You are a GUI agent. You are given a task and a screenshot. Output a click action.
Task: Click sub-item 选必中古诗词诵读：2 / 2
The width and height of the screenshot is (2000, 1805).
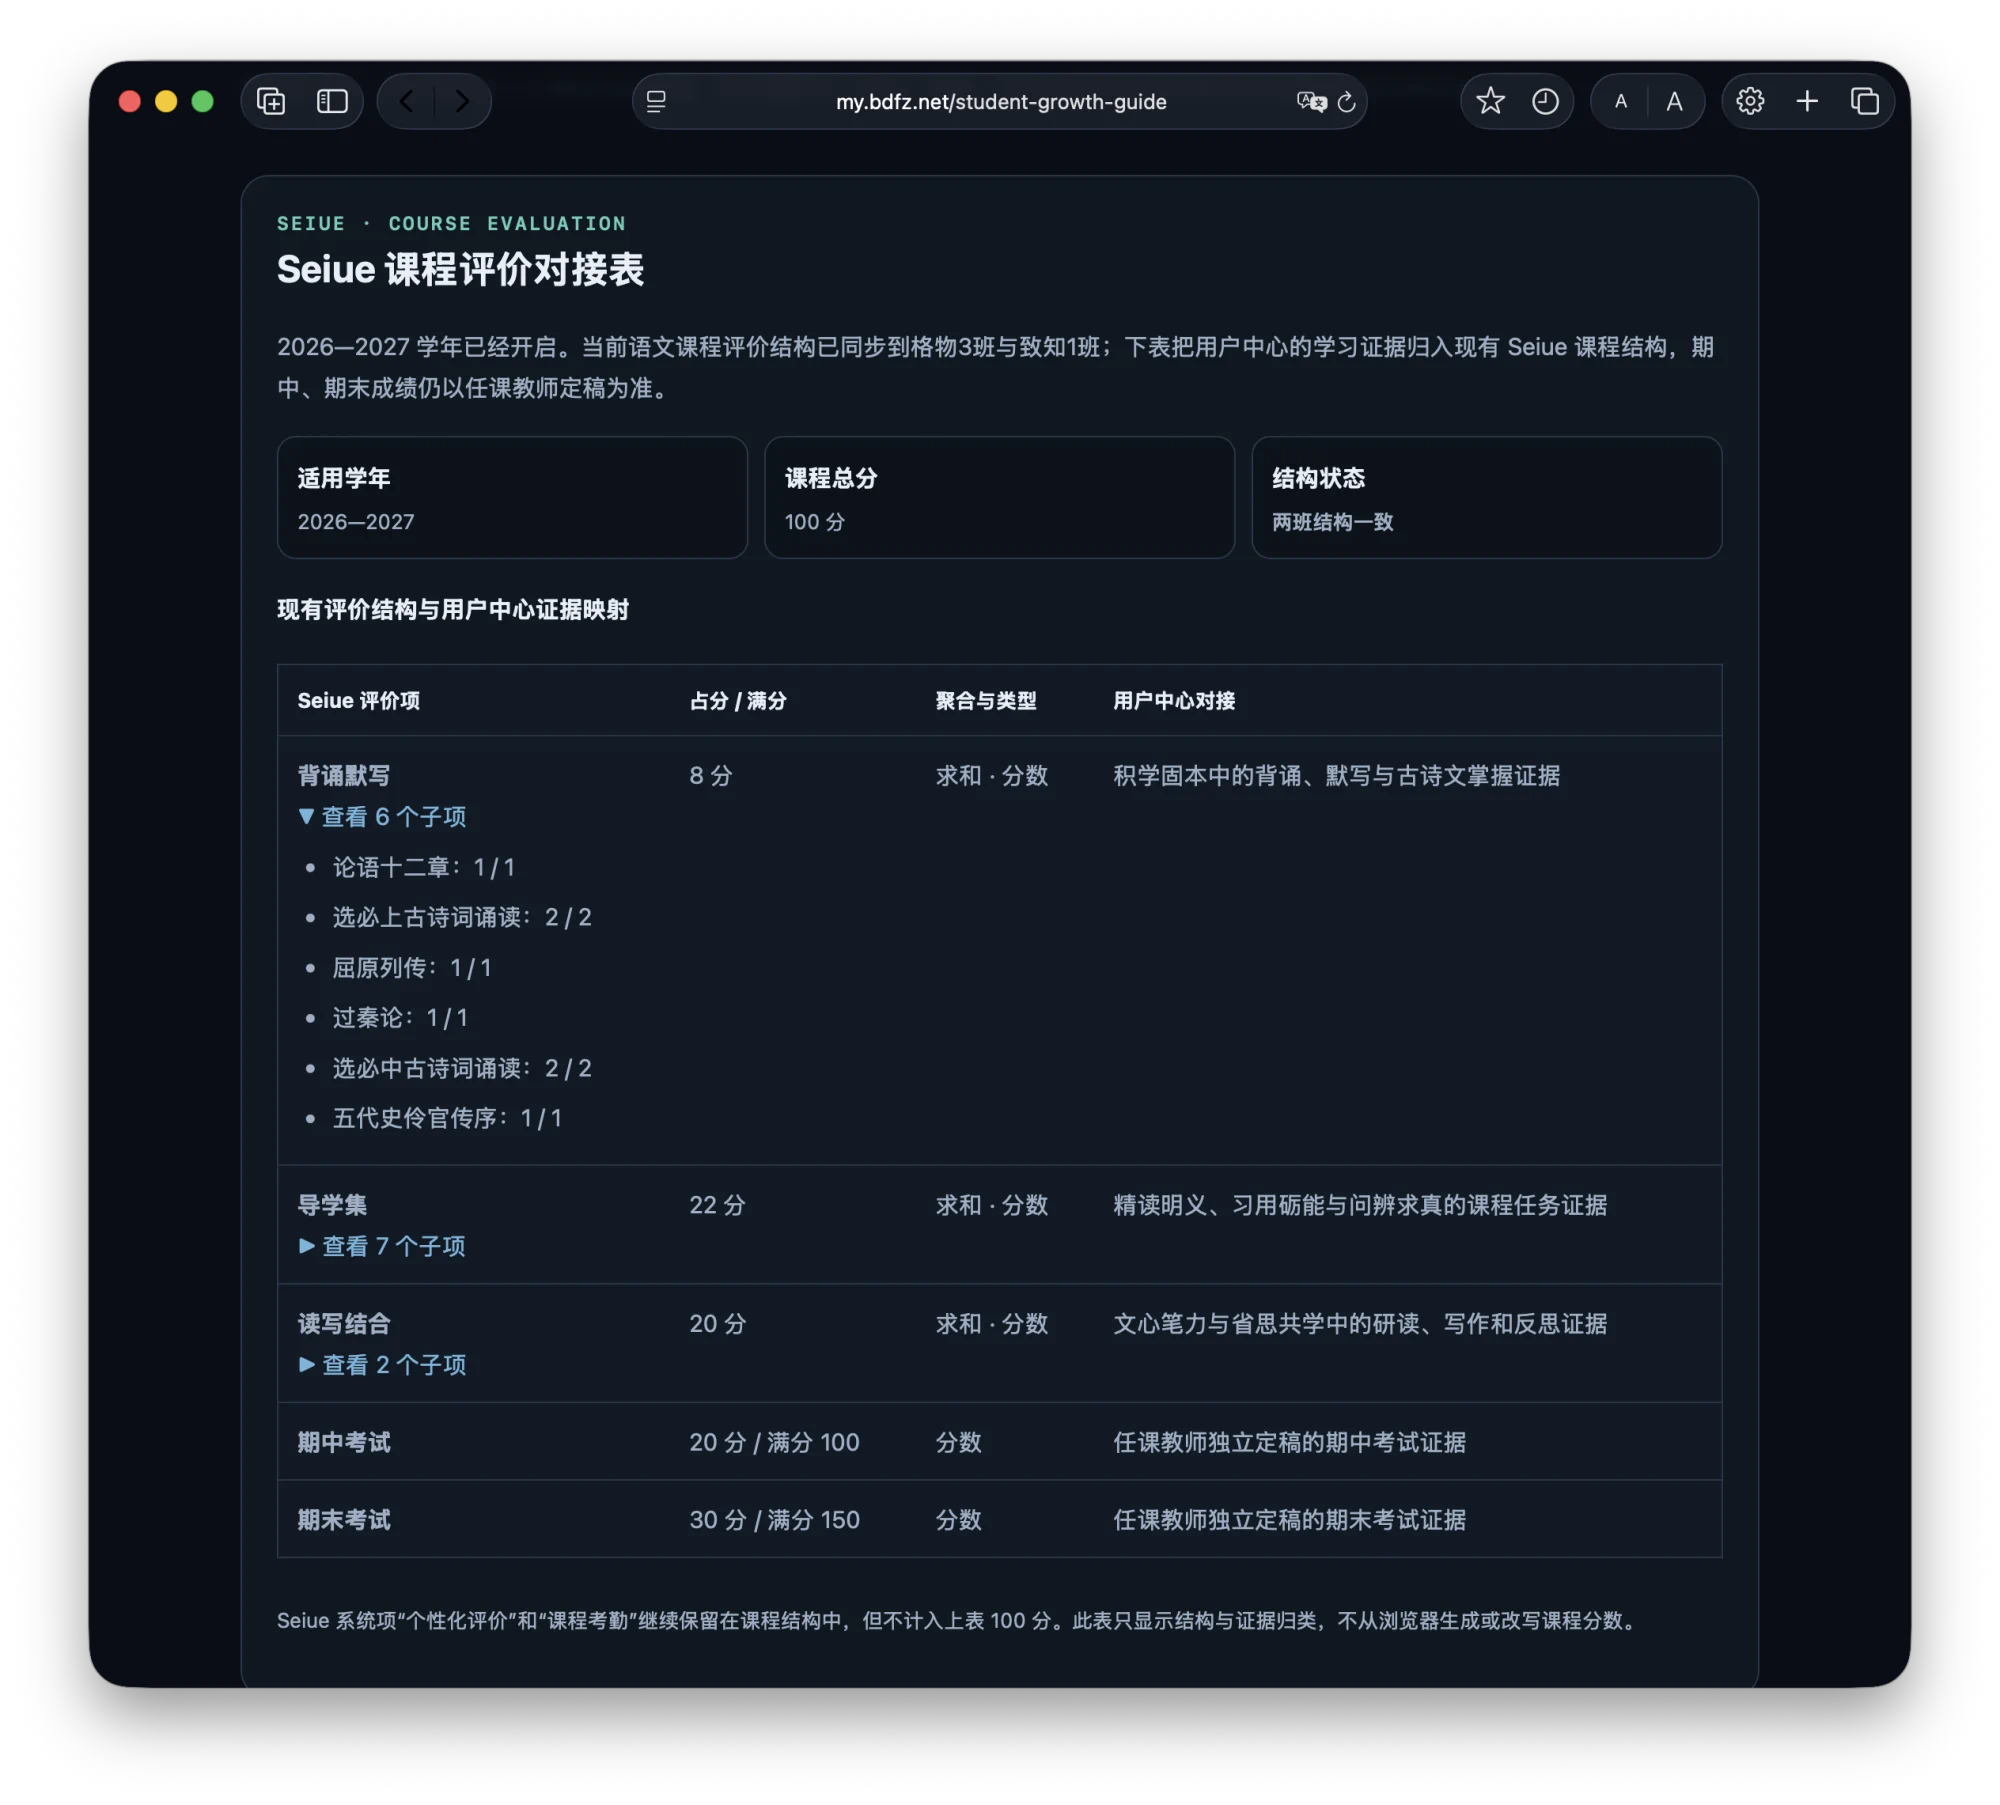point(462,1067)
